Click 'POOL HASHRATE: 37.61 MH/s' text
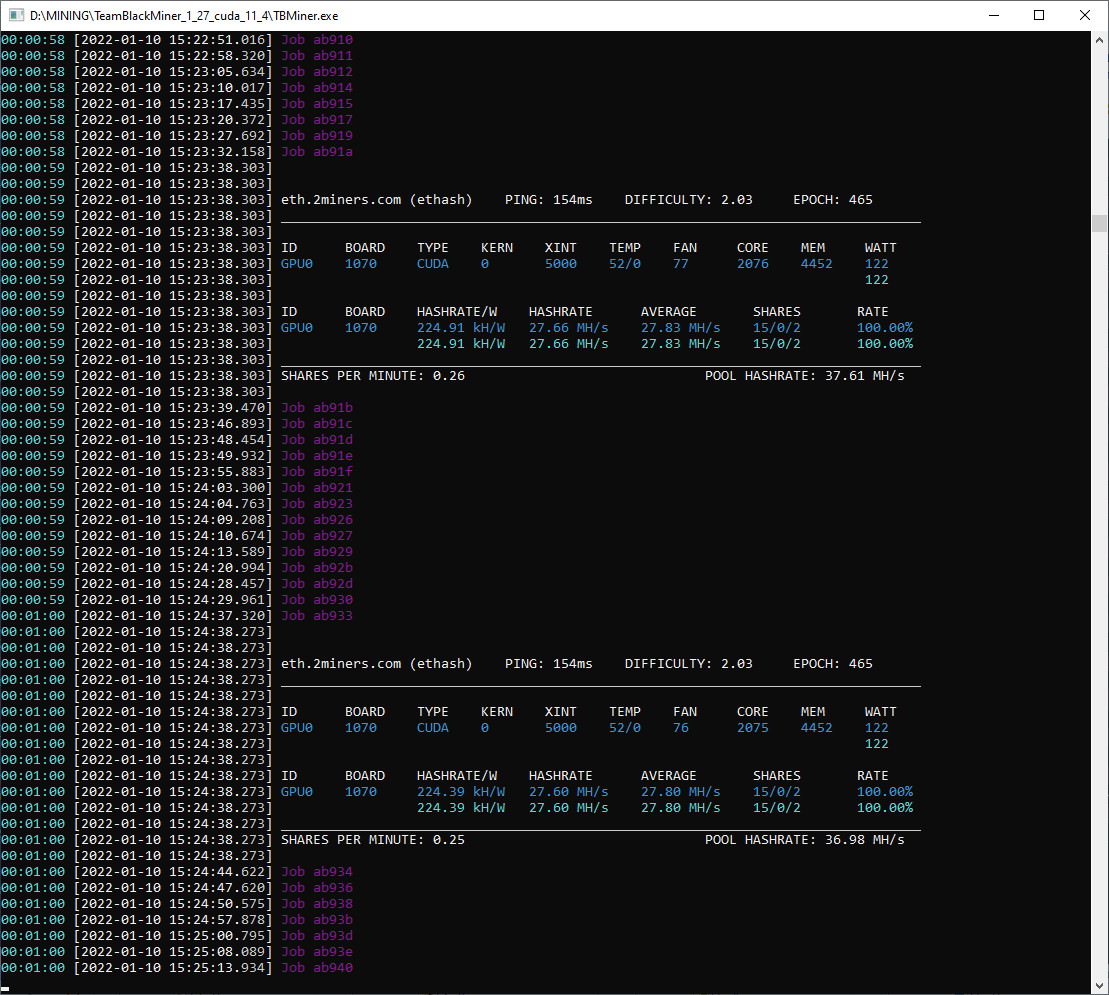The height and width of the screenshot is (995, 1109). coord(805,376)
